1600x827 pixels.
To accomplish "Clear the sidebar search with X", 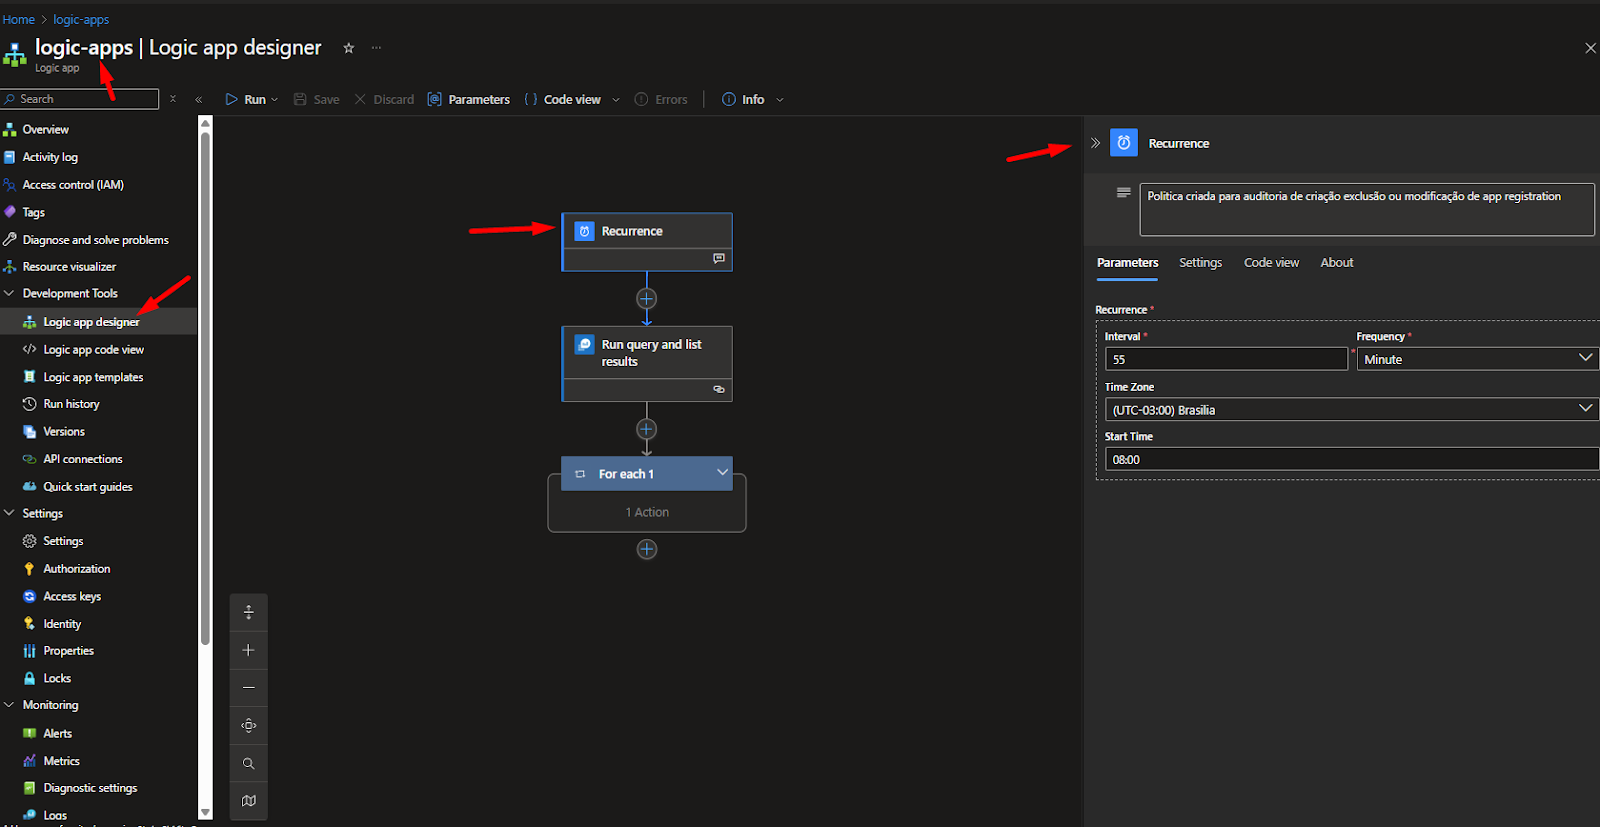I will (173, 99).
